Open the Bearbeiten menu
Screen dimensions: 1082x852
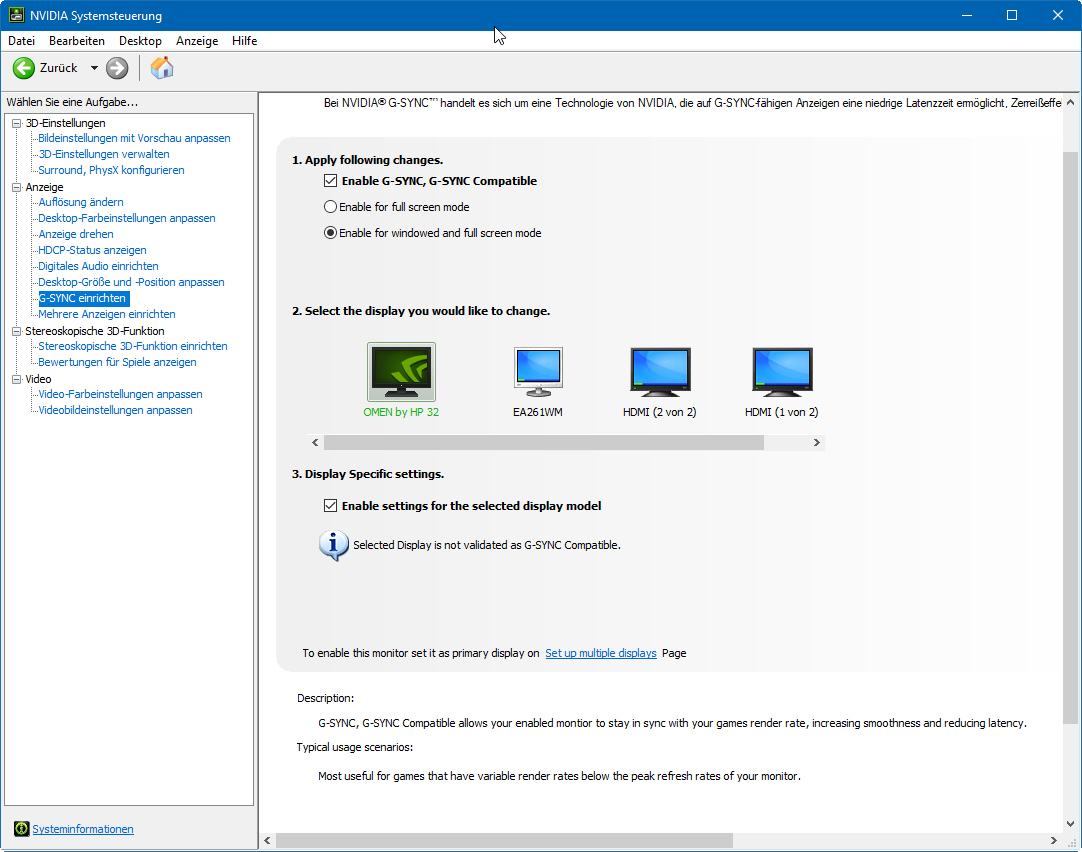(77, 41)
